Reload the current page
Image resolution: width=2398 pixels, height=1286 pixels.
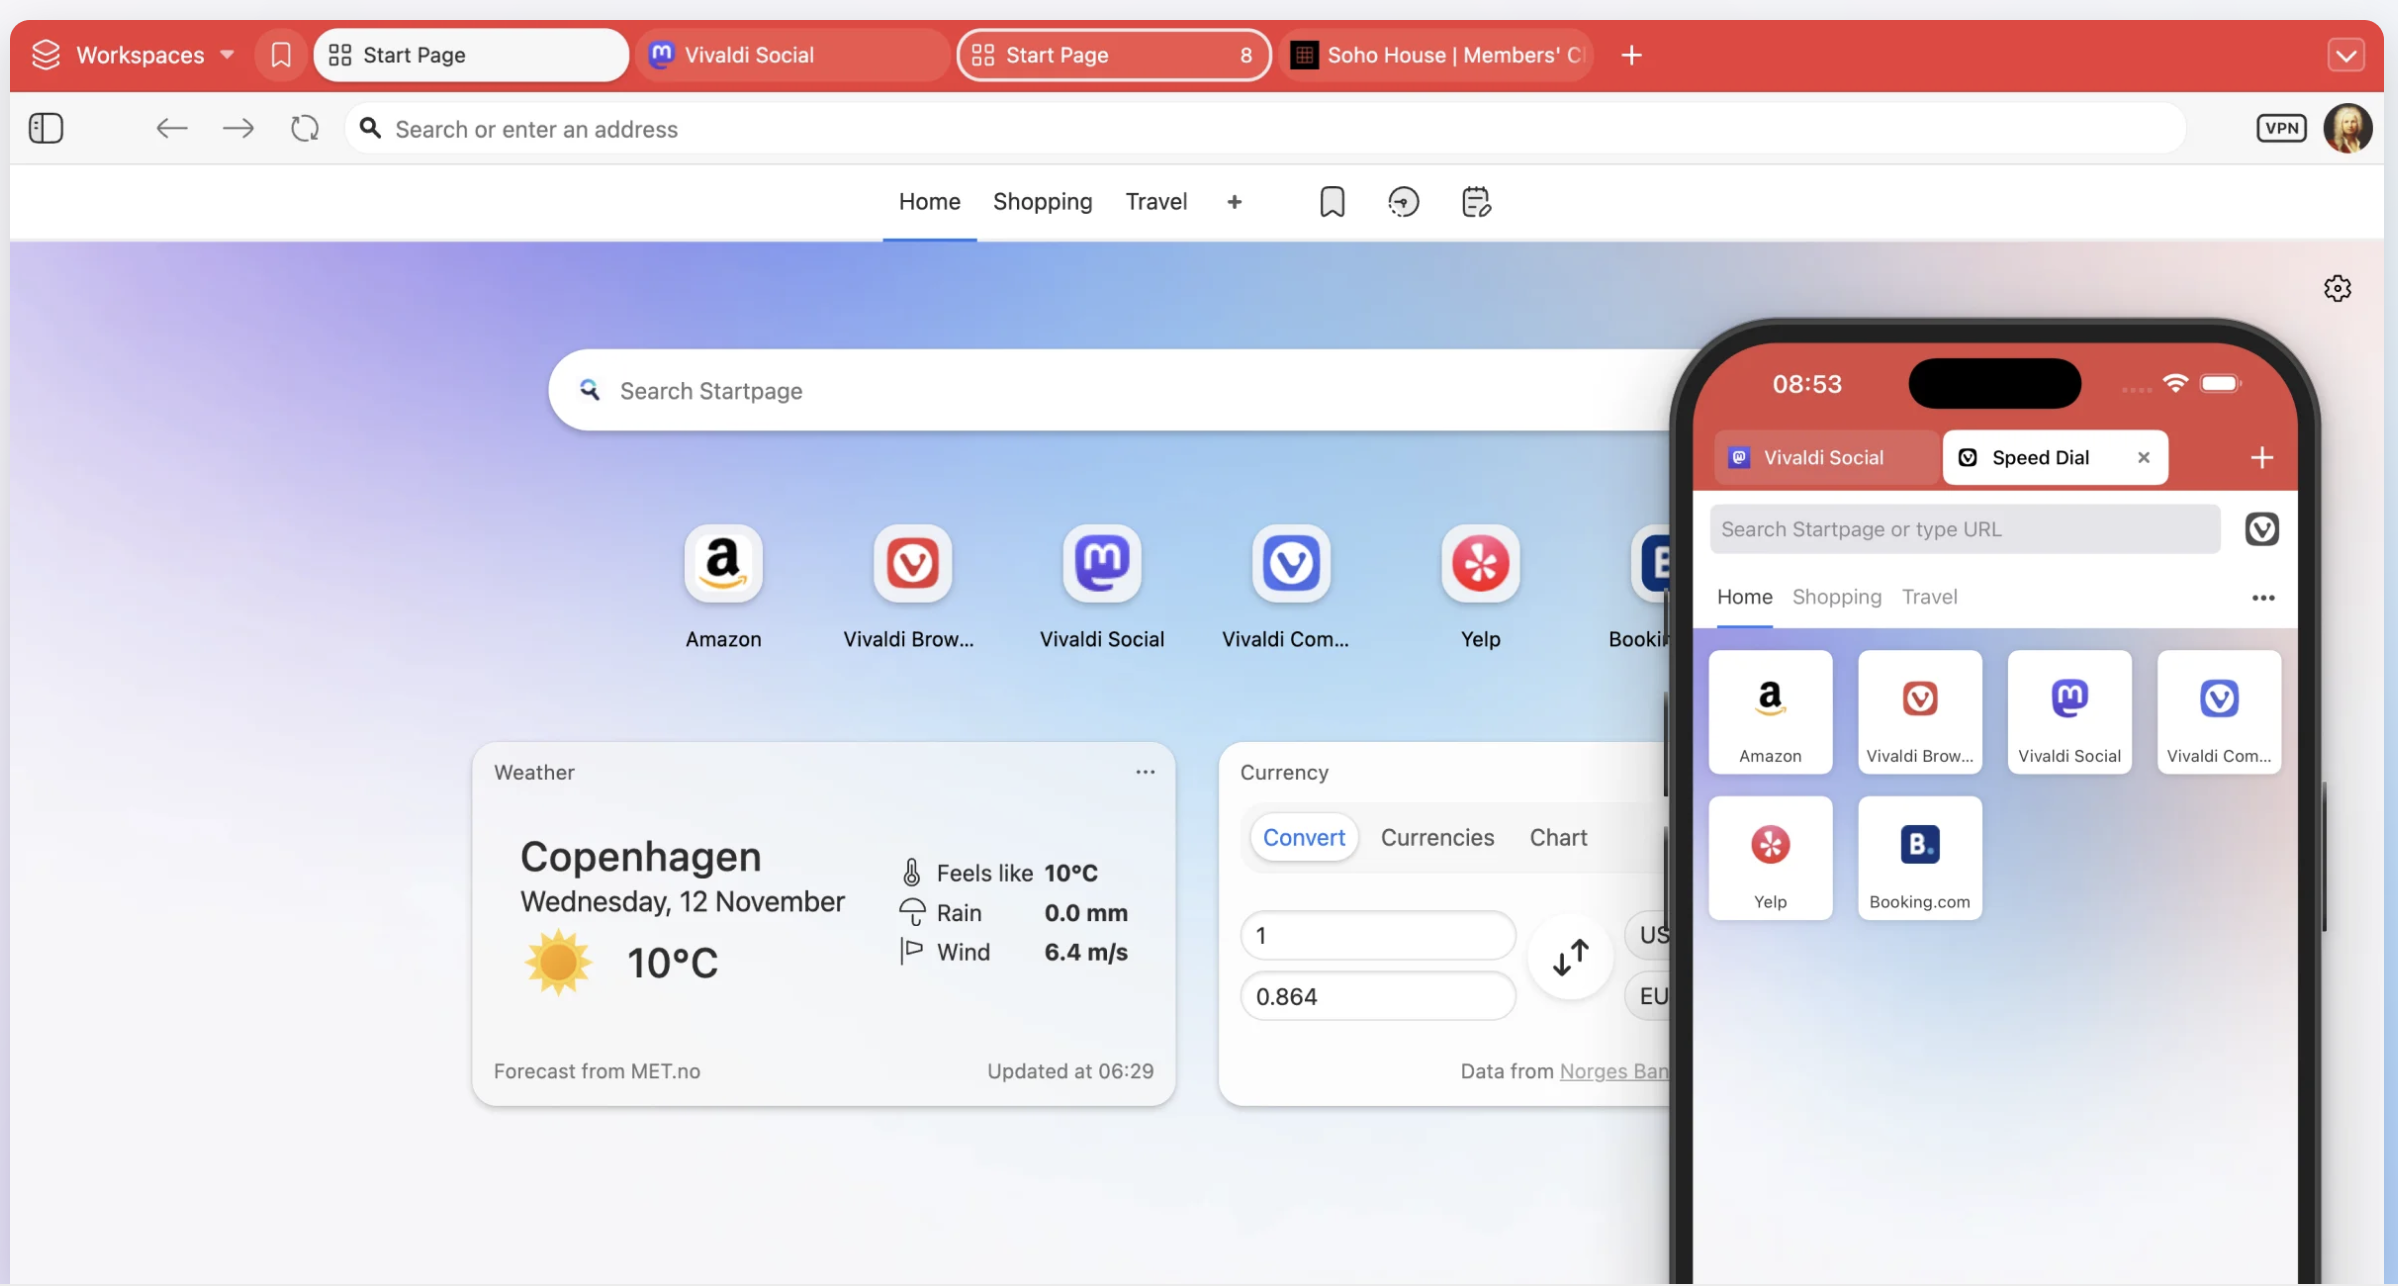[x=305, y=128]
